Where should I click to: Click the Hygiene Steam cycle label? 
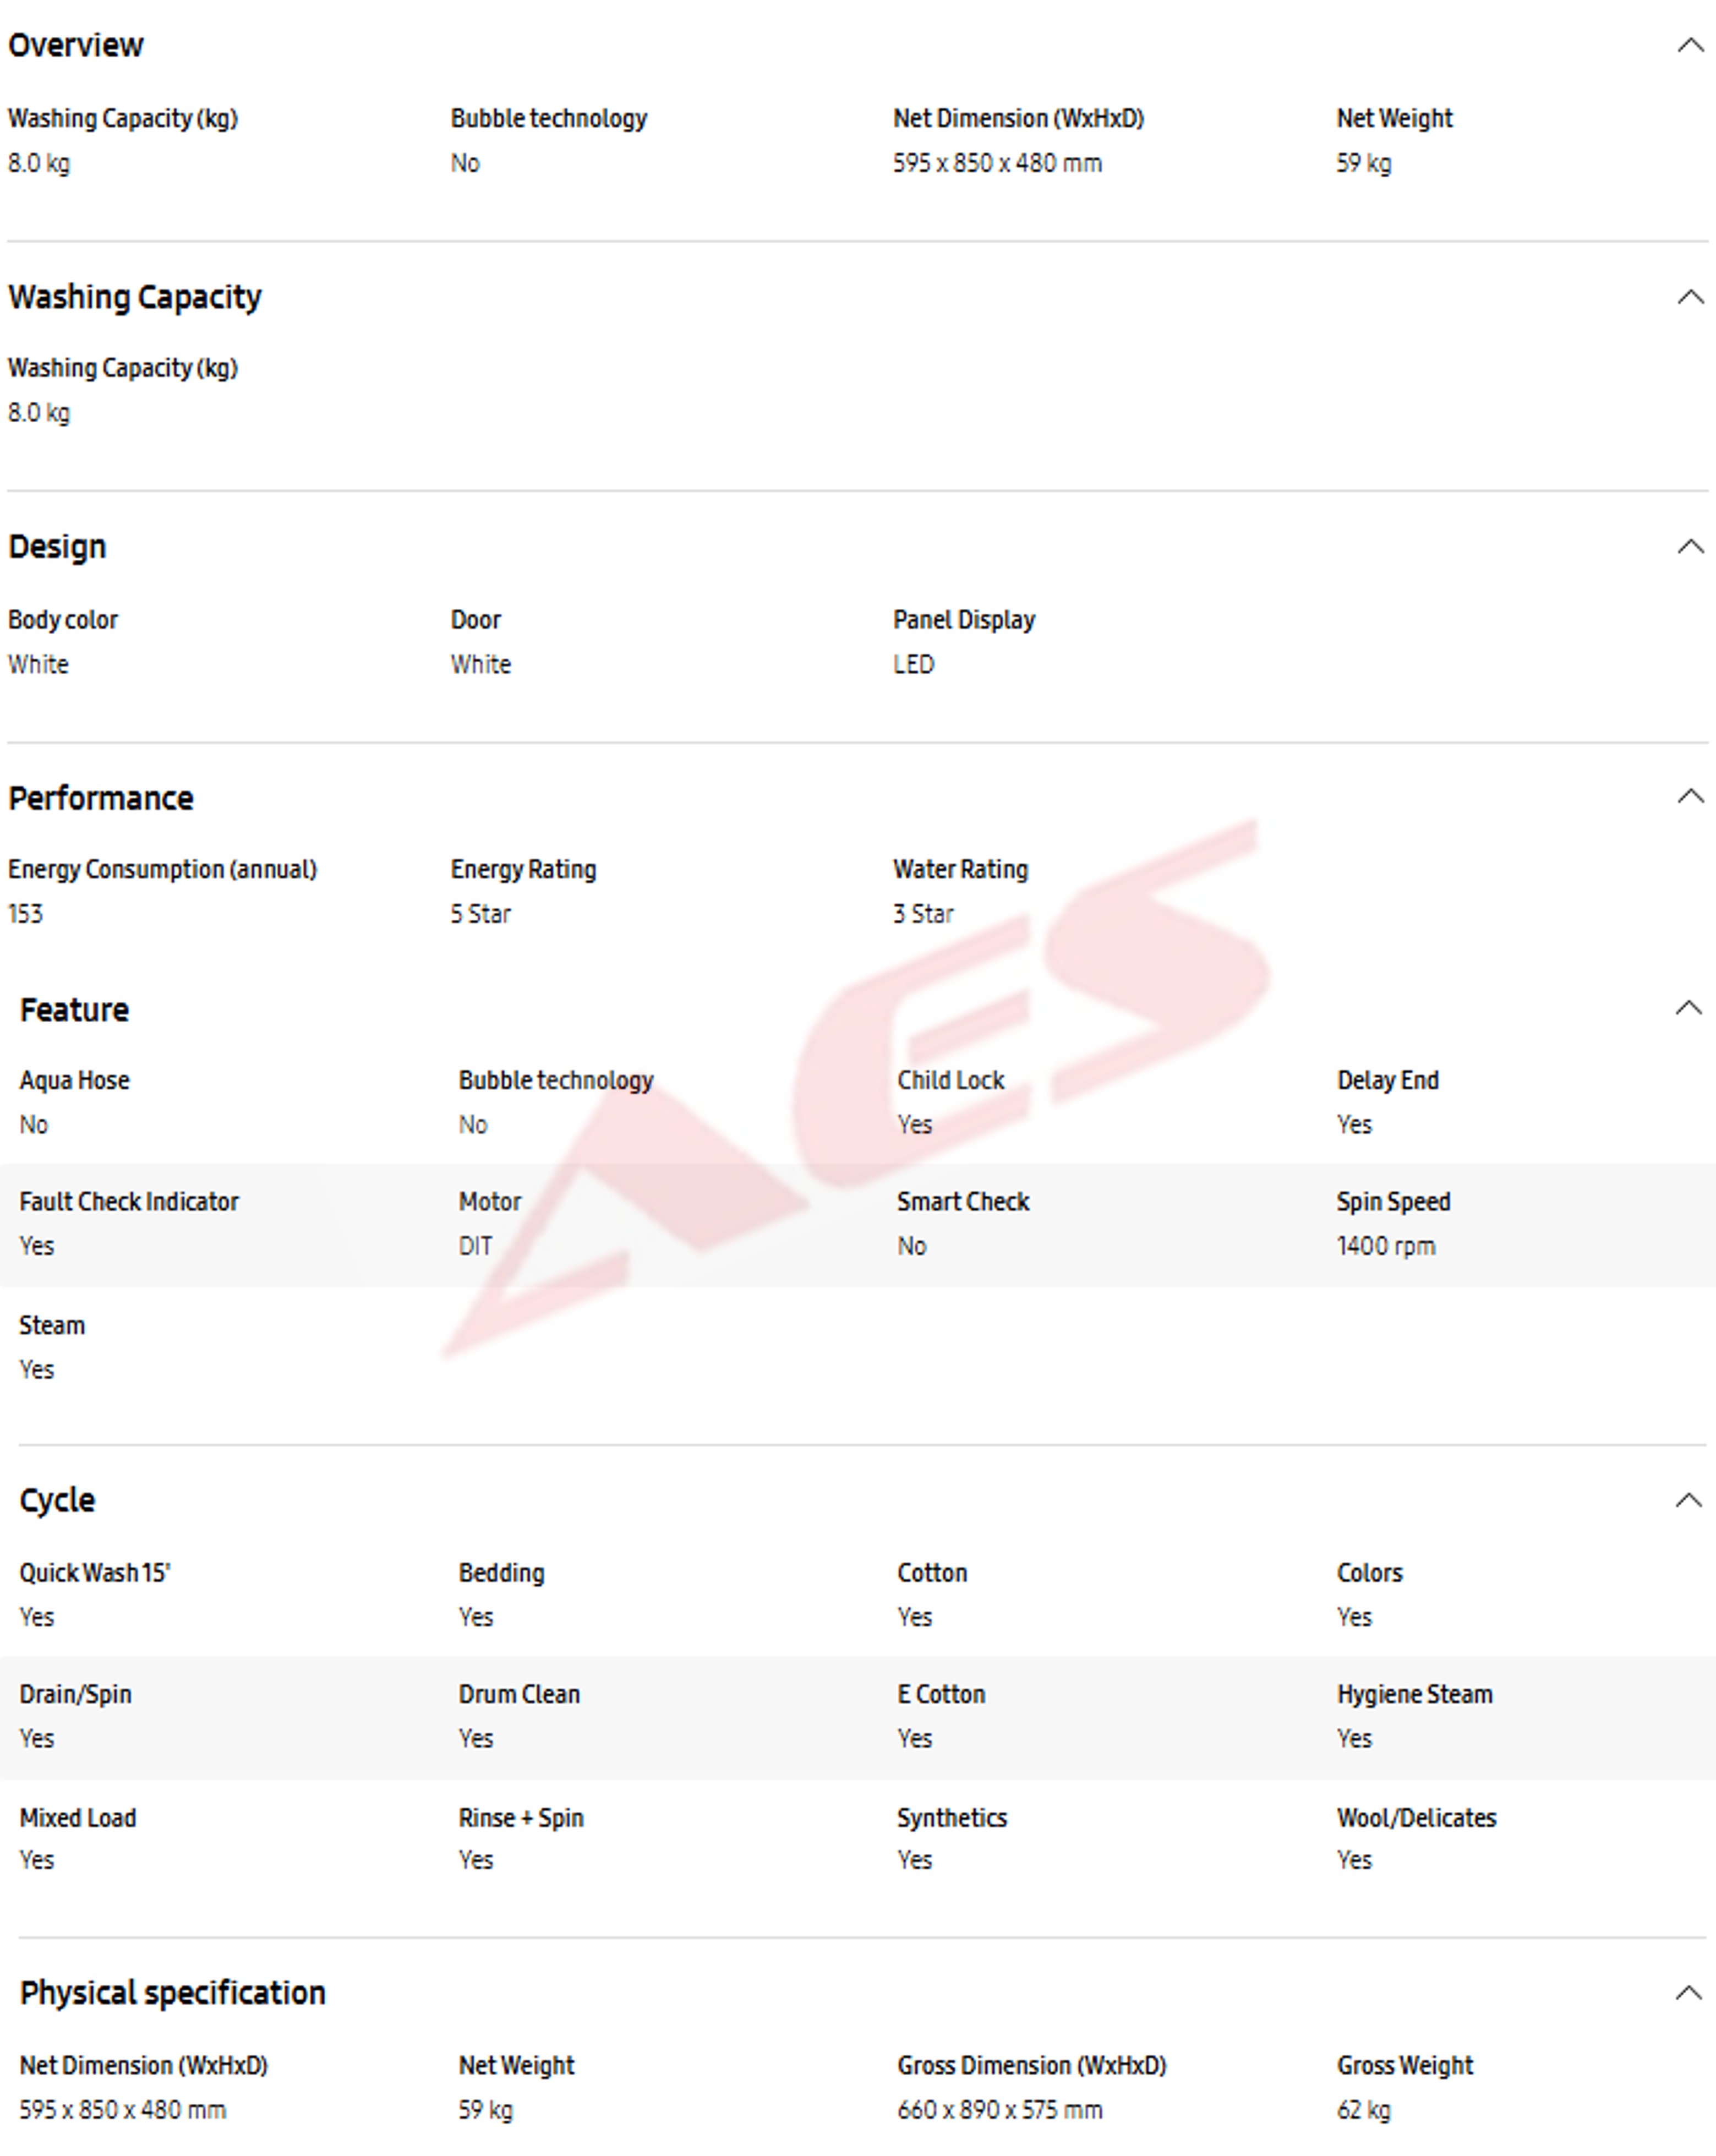[1414, 1694]
